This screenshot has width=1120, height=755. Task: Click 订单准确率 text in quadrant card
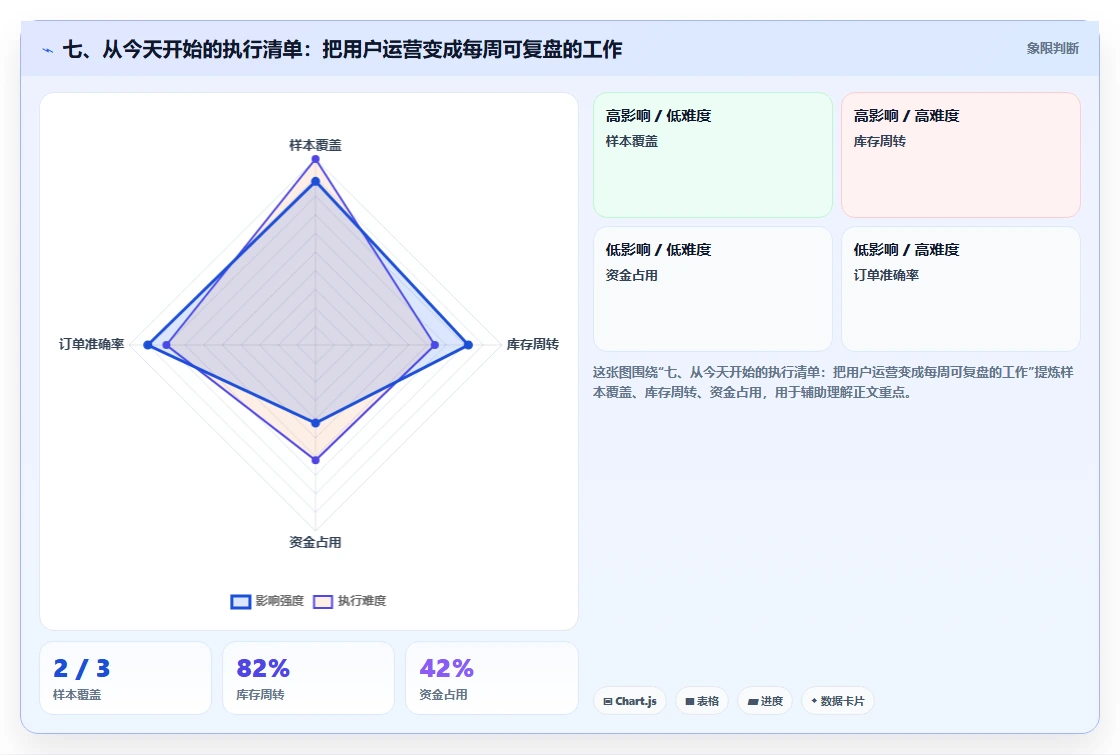tap(886, 275)
